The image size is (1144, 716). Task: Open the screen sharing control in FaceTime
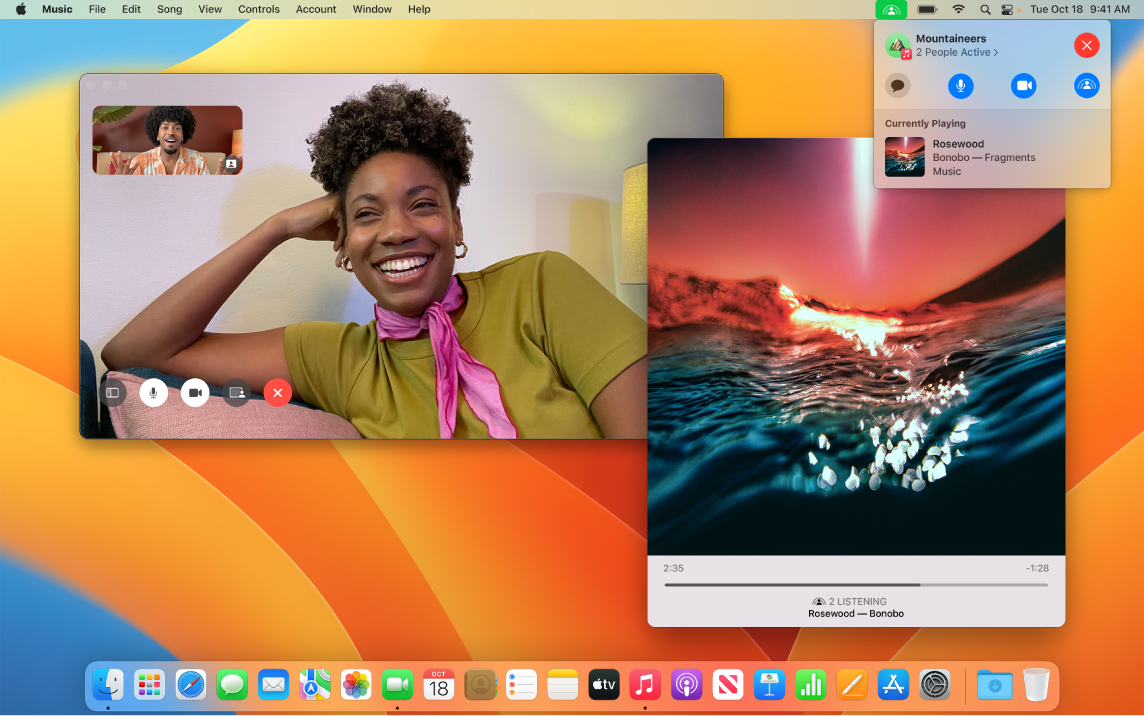[x=237, y=393]
